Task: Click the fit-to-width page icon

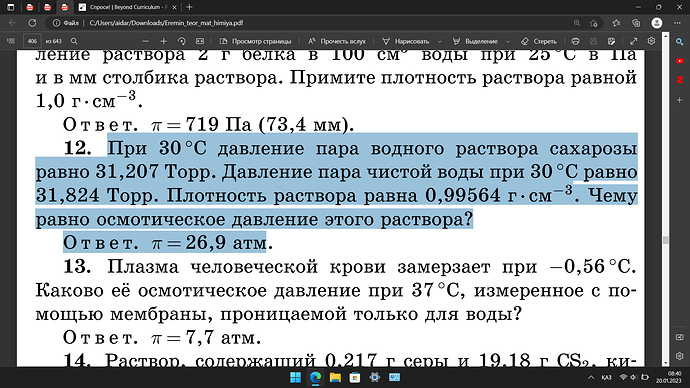Action: coord(200,41)
